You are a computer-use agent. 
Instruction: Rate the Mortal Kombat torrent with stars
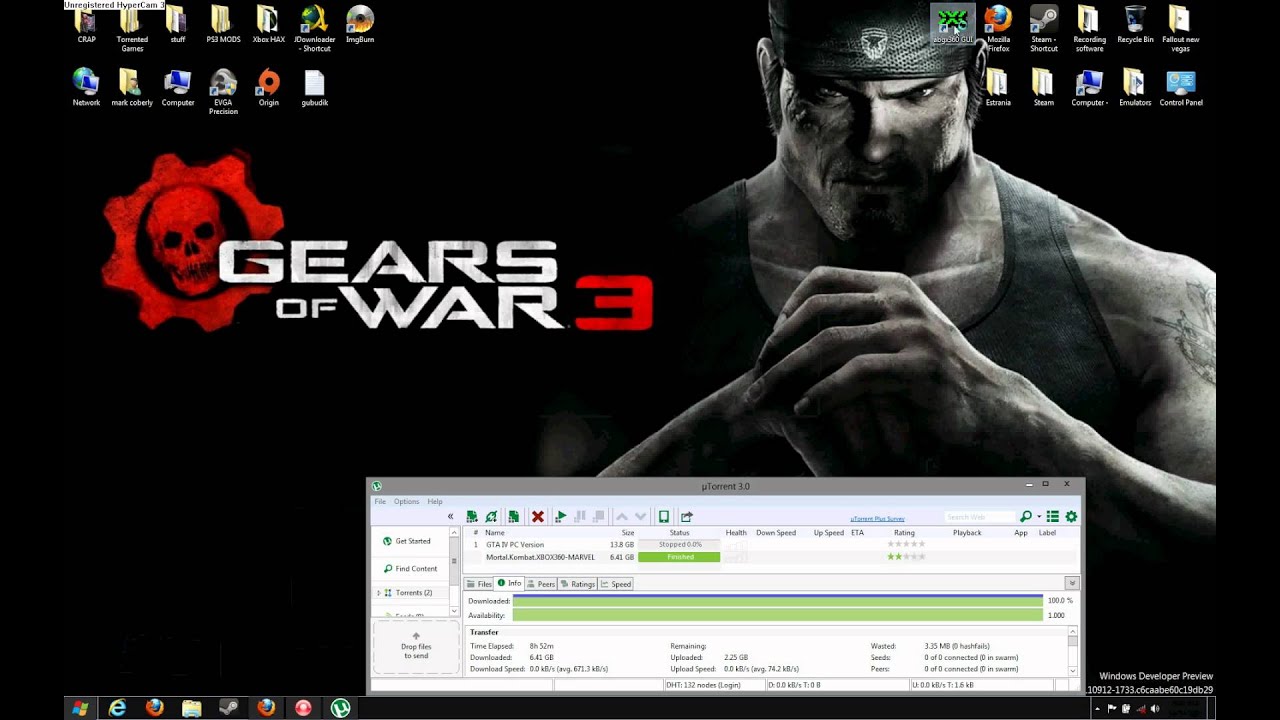(906, 557)
